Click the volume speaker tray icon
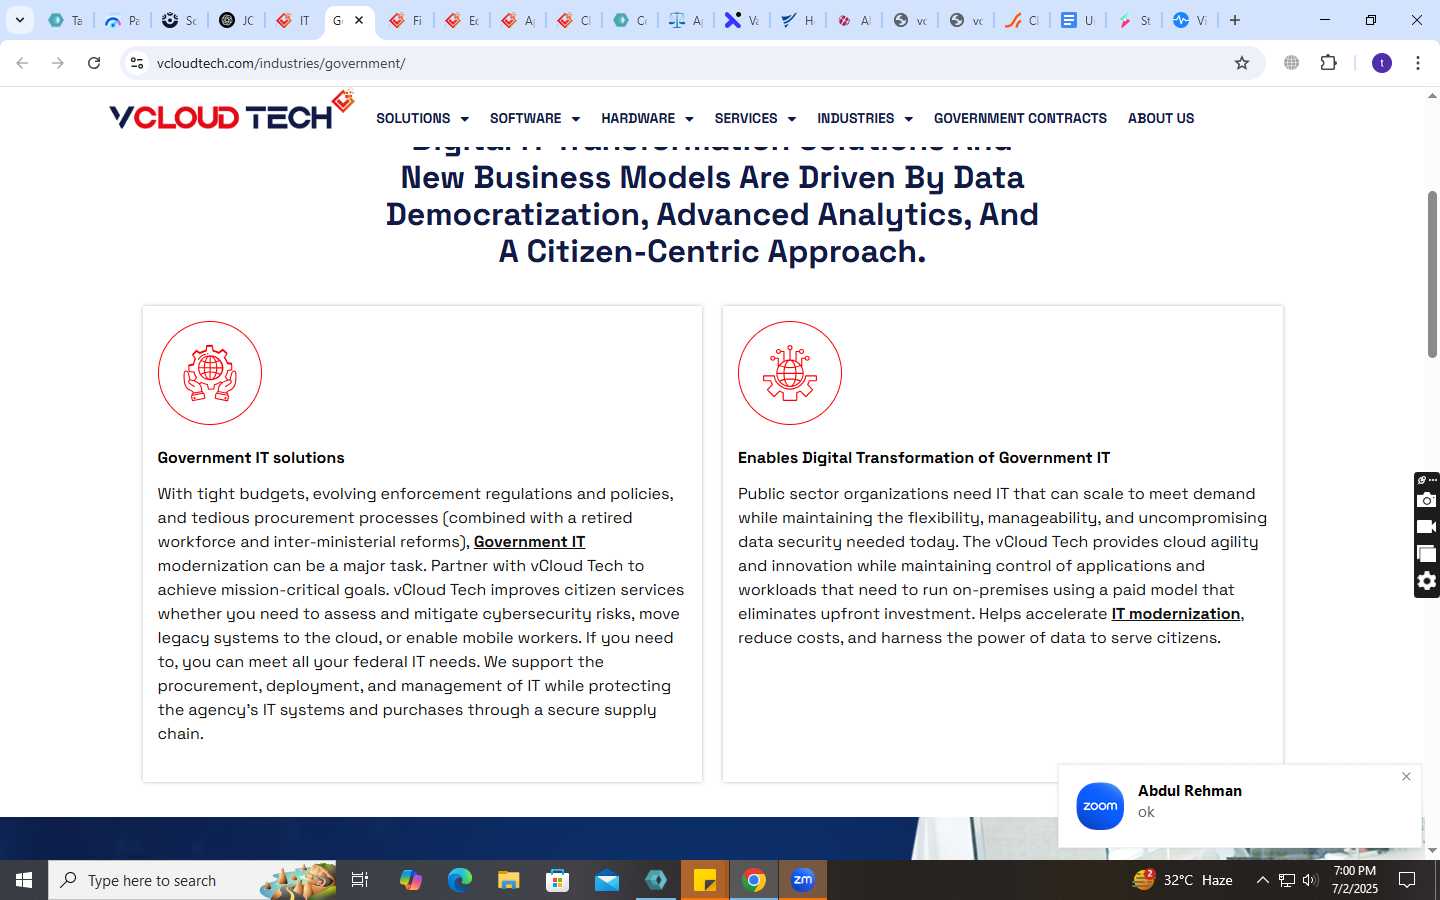The width and height of the screenshot is (1440, 900). click(x=1310, y=880)
